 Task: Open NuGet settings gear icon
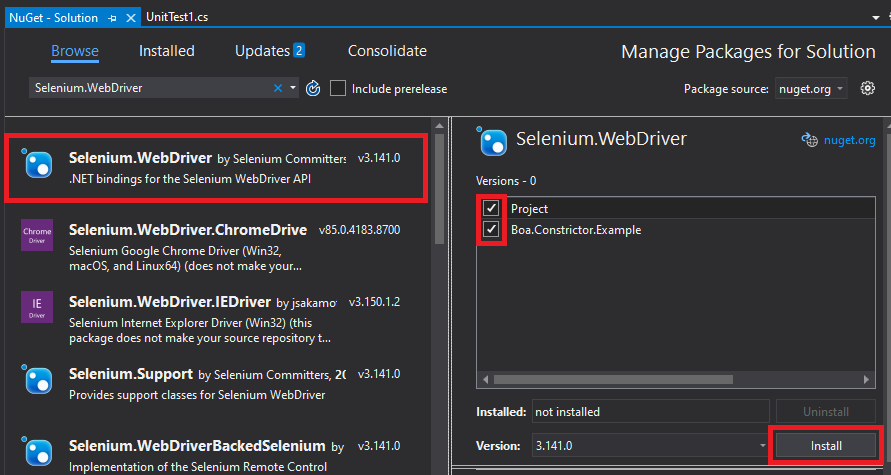[867, 88]
